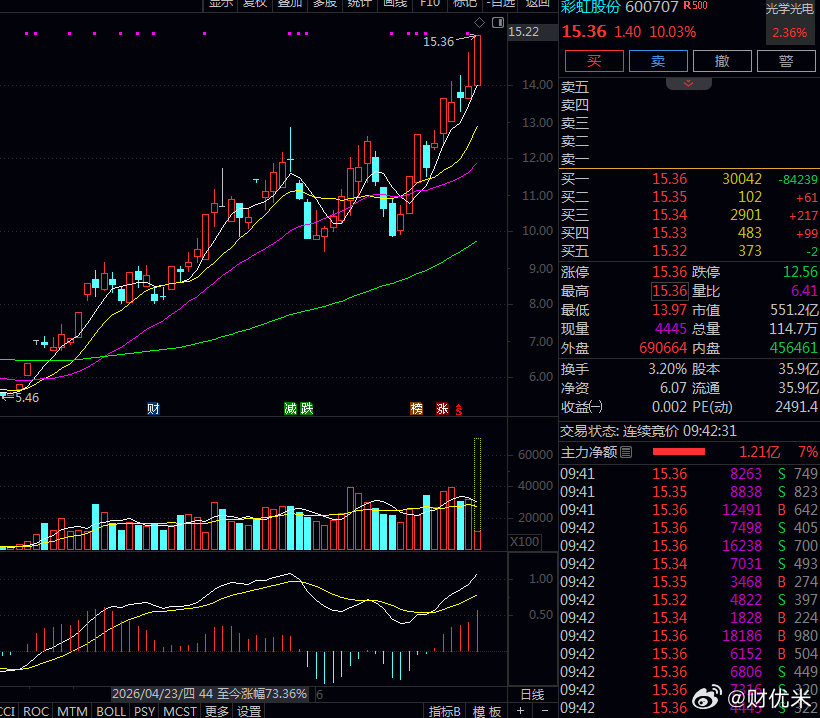Click the 榜 marker under the chart
The image size is (820, 718).
pos(416,408)
